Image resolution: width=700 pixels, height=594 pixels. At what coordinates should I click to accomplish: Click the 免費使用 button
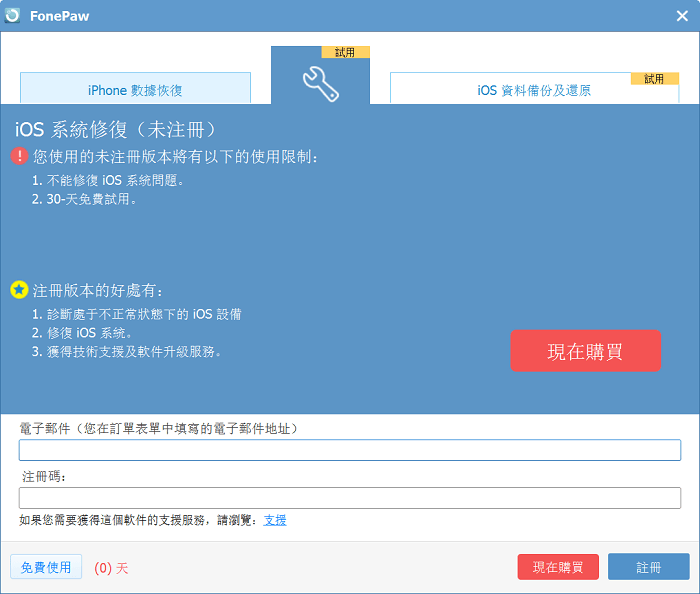click(x=46, y=567)
